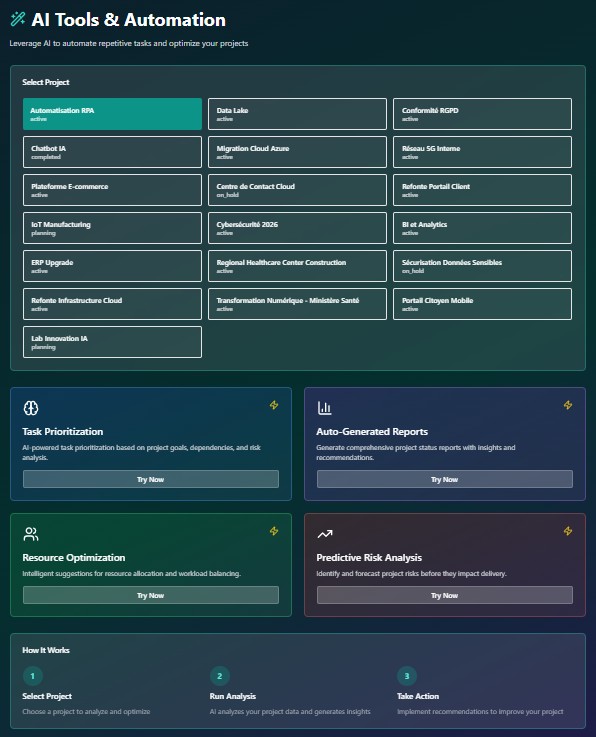Select the Refonte Infrastructure Cloud project
Viewport: 596px width, 737px height.
pyautogui.click(x=112, y=304)
